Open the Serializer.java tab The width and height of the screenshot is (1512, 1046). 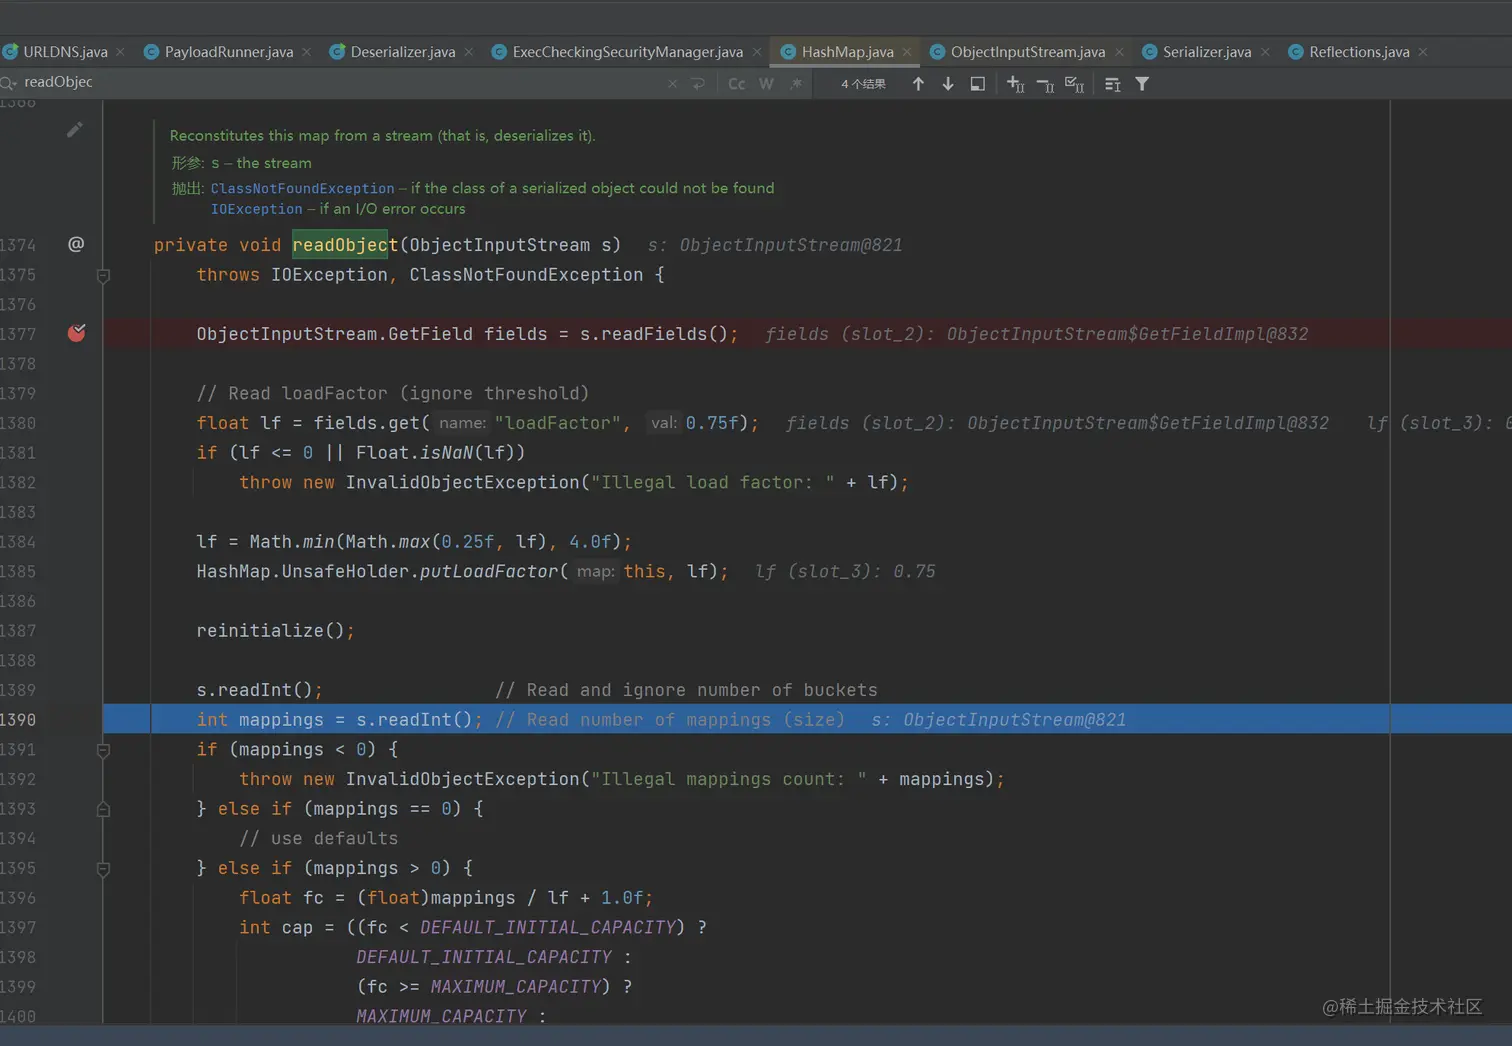[1206, 52]
